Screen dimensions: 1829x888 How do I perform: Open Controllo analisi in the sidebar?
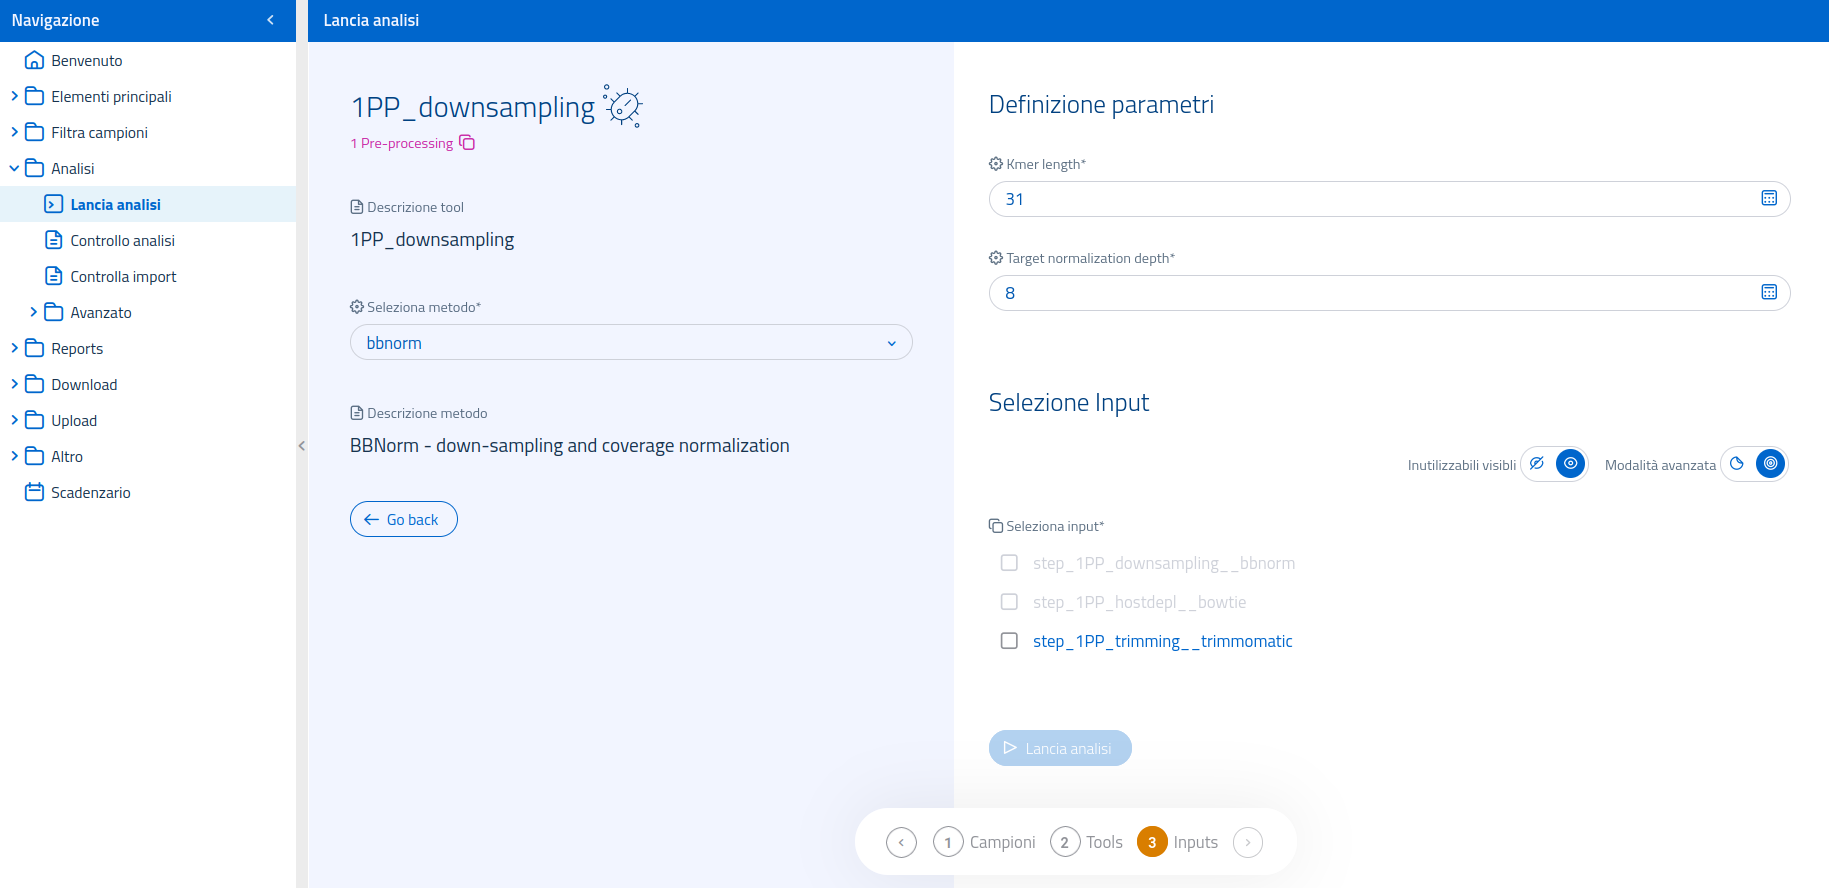click(122, 241)
